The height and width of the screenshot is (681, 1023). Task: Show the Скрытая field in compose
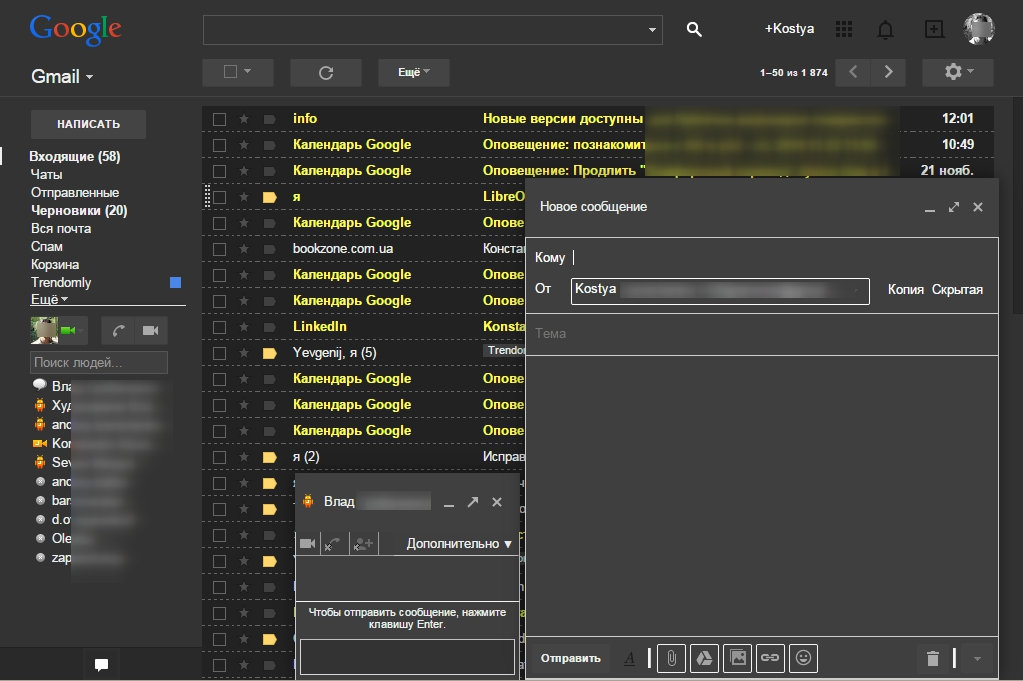coord(957,288)
